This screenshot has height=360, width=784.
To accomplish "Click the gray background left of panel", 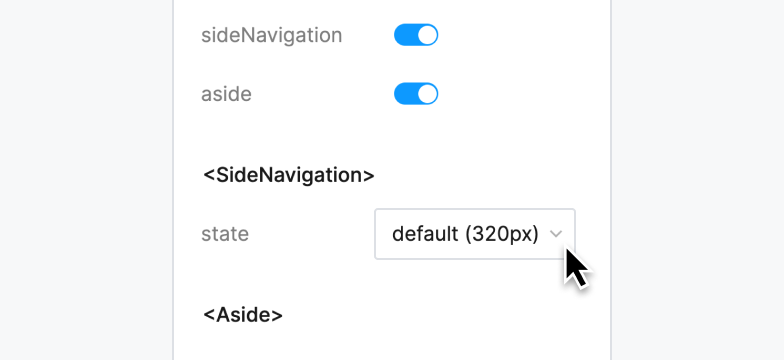I will [x=86, y=180].
